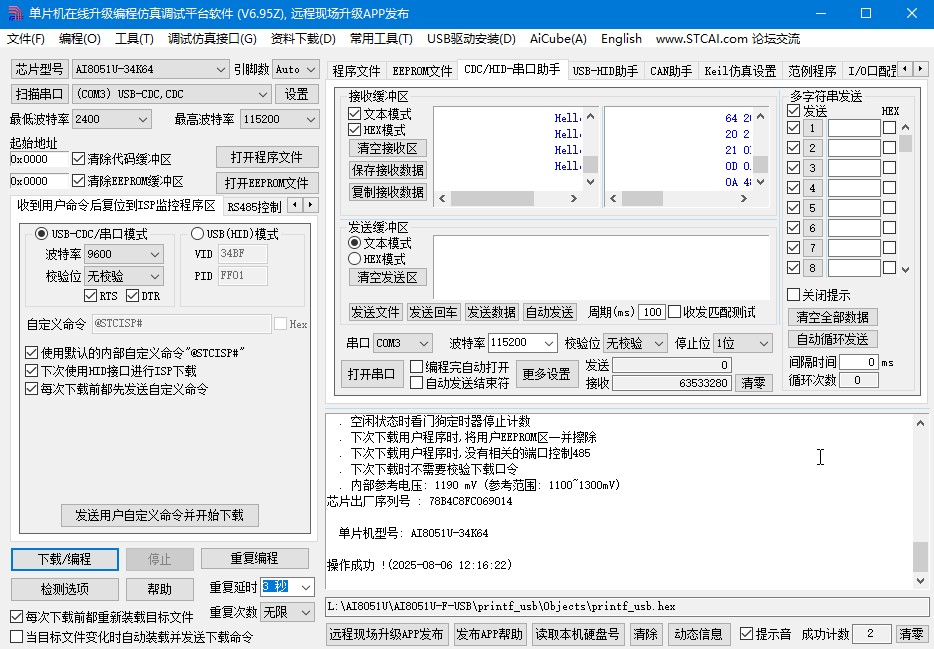The image size is (934, 649).
Task: Click multi-string send button number 3
Action: (812, 168)
